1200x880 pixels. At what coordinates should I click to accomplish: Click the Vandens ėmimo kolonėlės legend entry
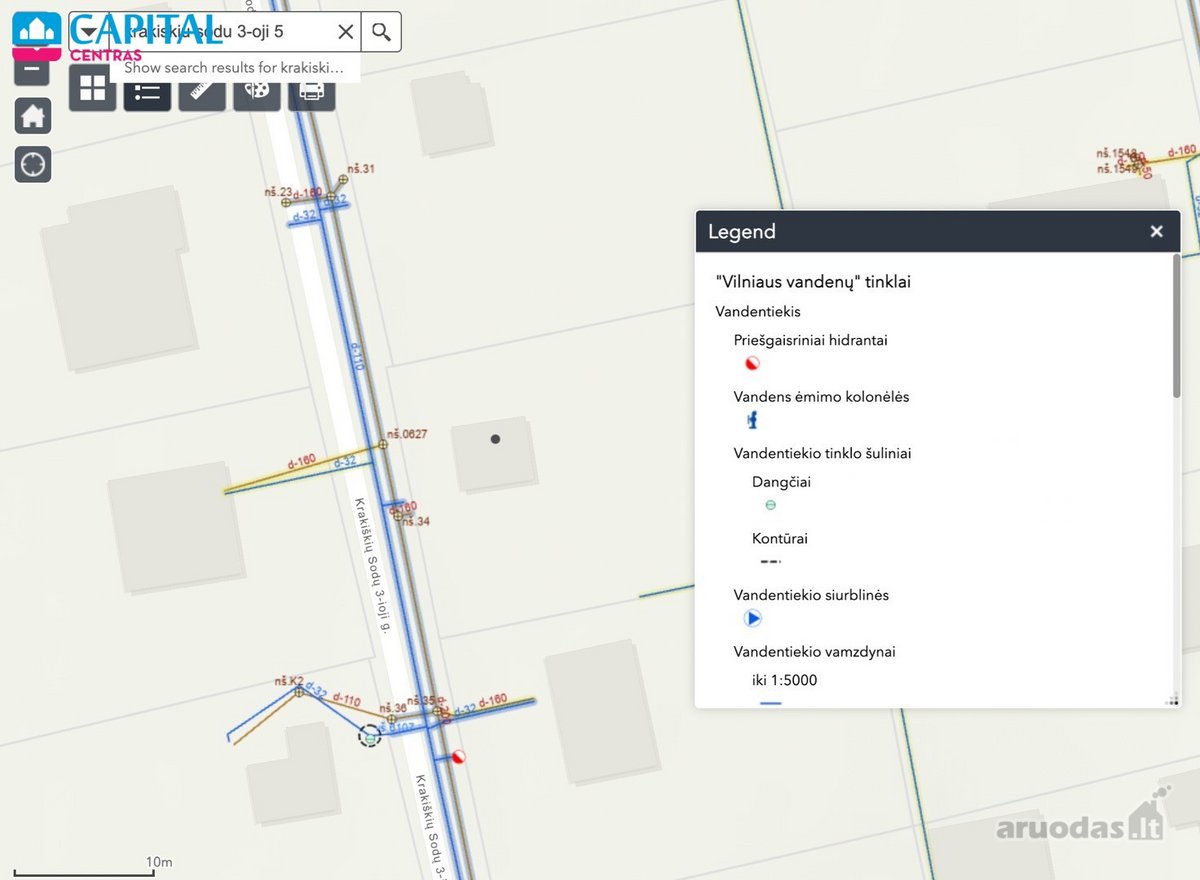click(821, 397)
